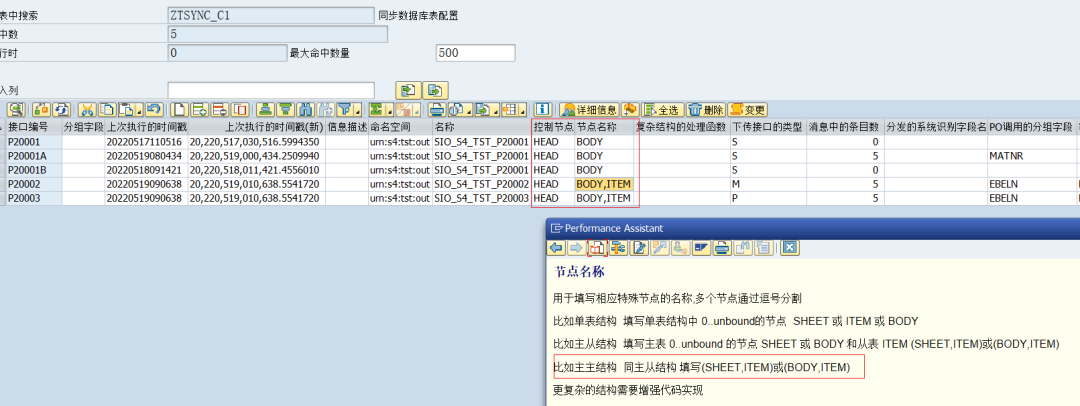Click the 删除 button
1080x406 pixels.
pos(706,110)
